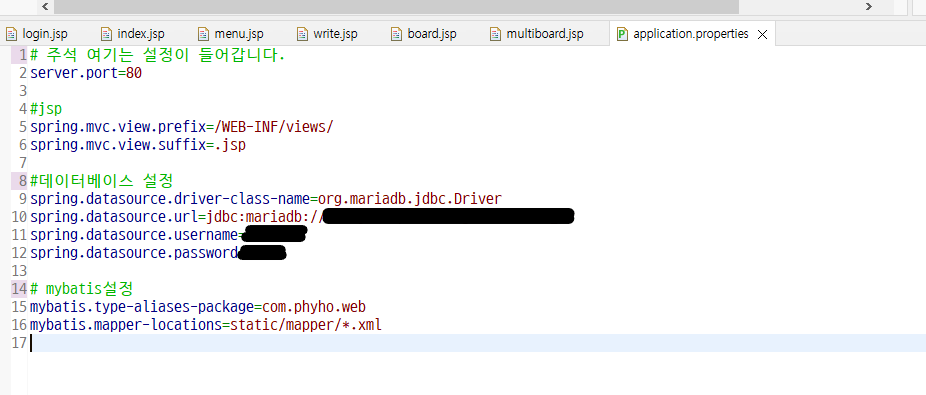The width and height of the screenshot is (926, 395).
Task: Click spring.mvc.view.prefix line
Action: pyautogui.click(x=182, y=127)
